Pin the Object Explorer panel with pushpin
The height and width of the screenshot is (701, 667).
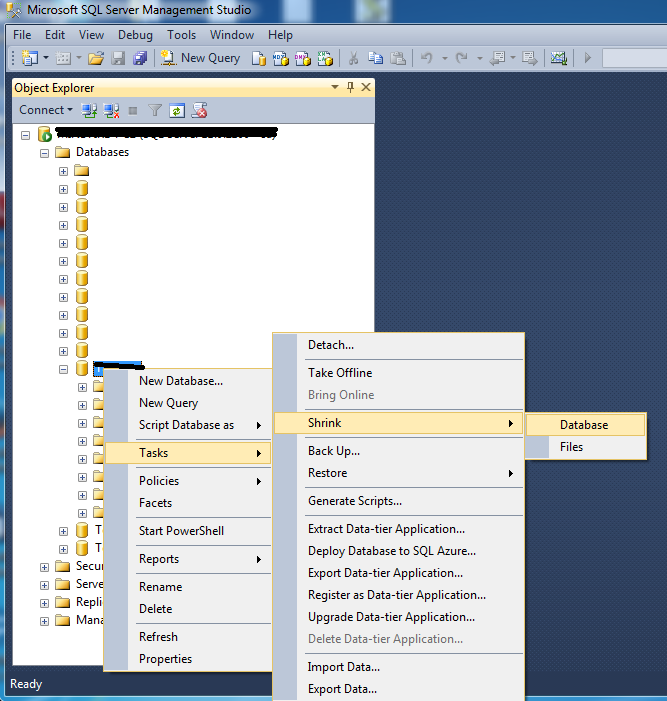pos(350,87)
